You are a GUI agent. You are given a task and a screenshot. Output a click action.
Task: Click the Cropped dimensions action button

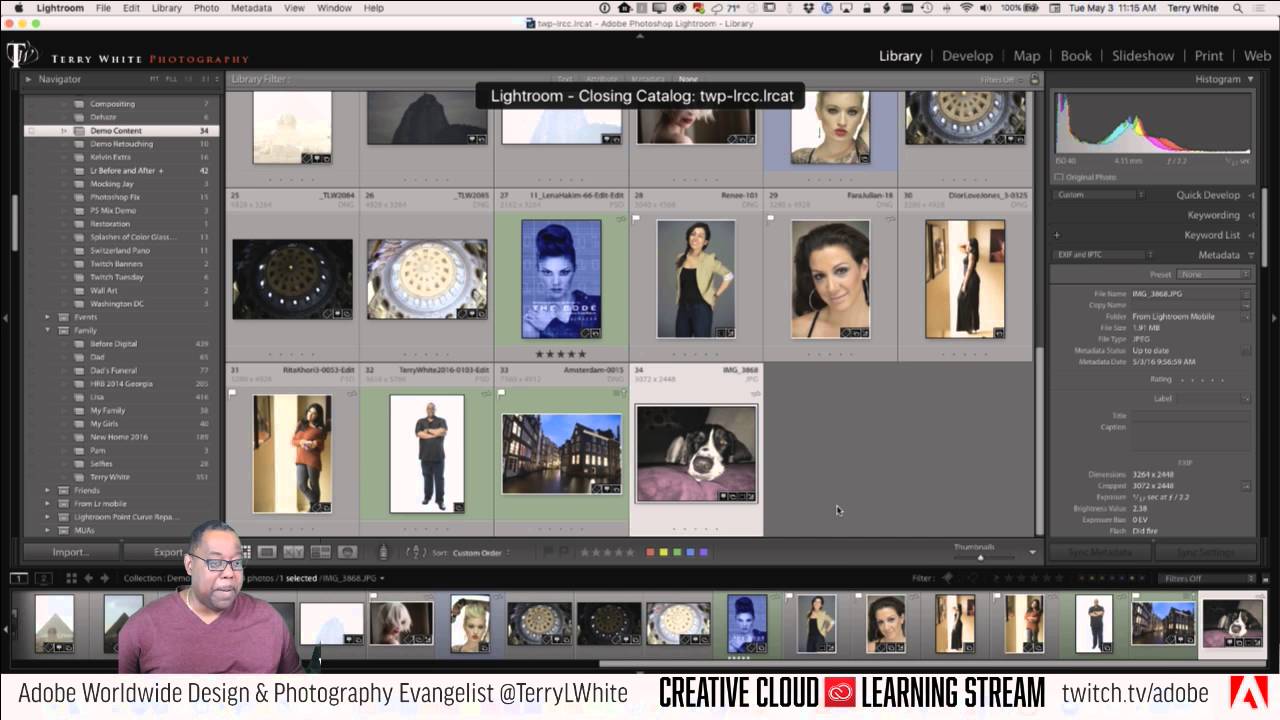[x=1246, y=486]
